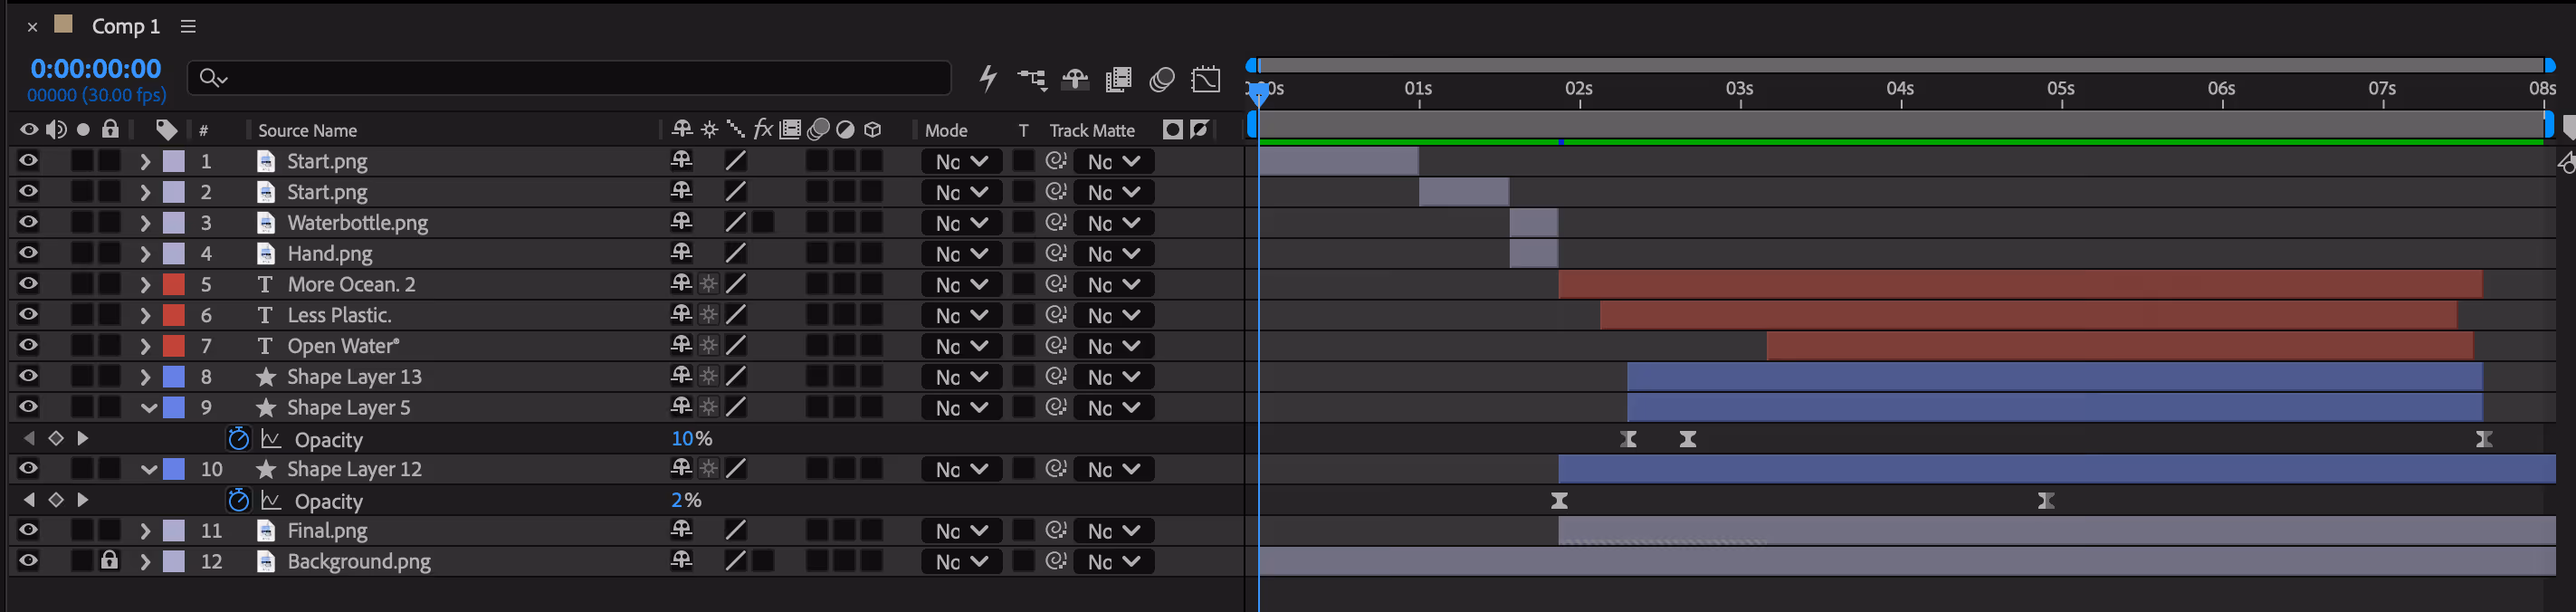2576x612 pixels.
Task: Select Shape Layer 12 Opacity keyframe near 05s
Action: (x=2046, y=500)
